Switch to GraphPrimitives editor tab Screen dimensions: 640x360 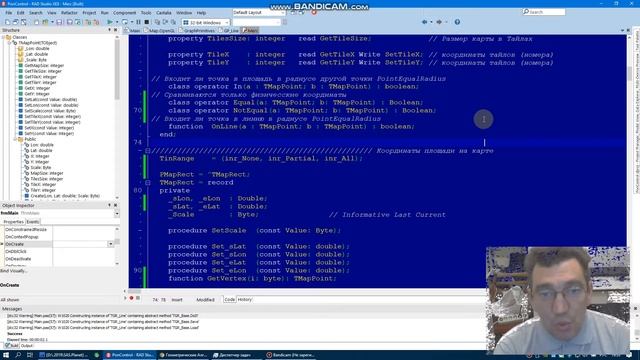[x=198, y=31]
